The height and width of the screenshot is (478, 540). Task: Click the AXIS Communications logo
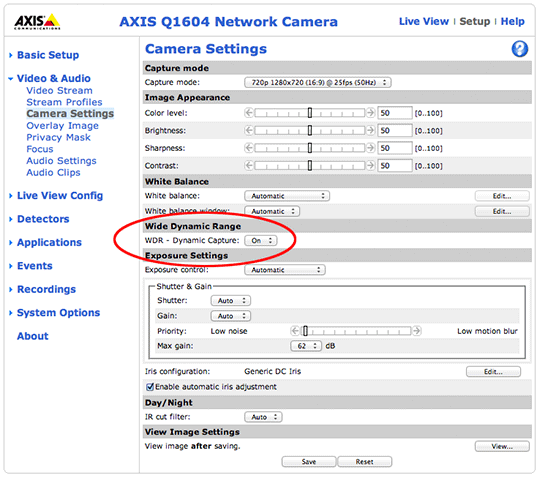37,22
